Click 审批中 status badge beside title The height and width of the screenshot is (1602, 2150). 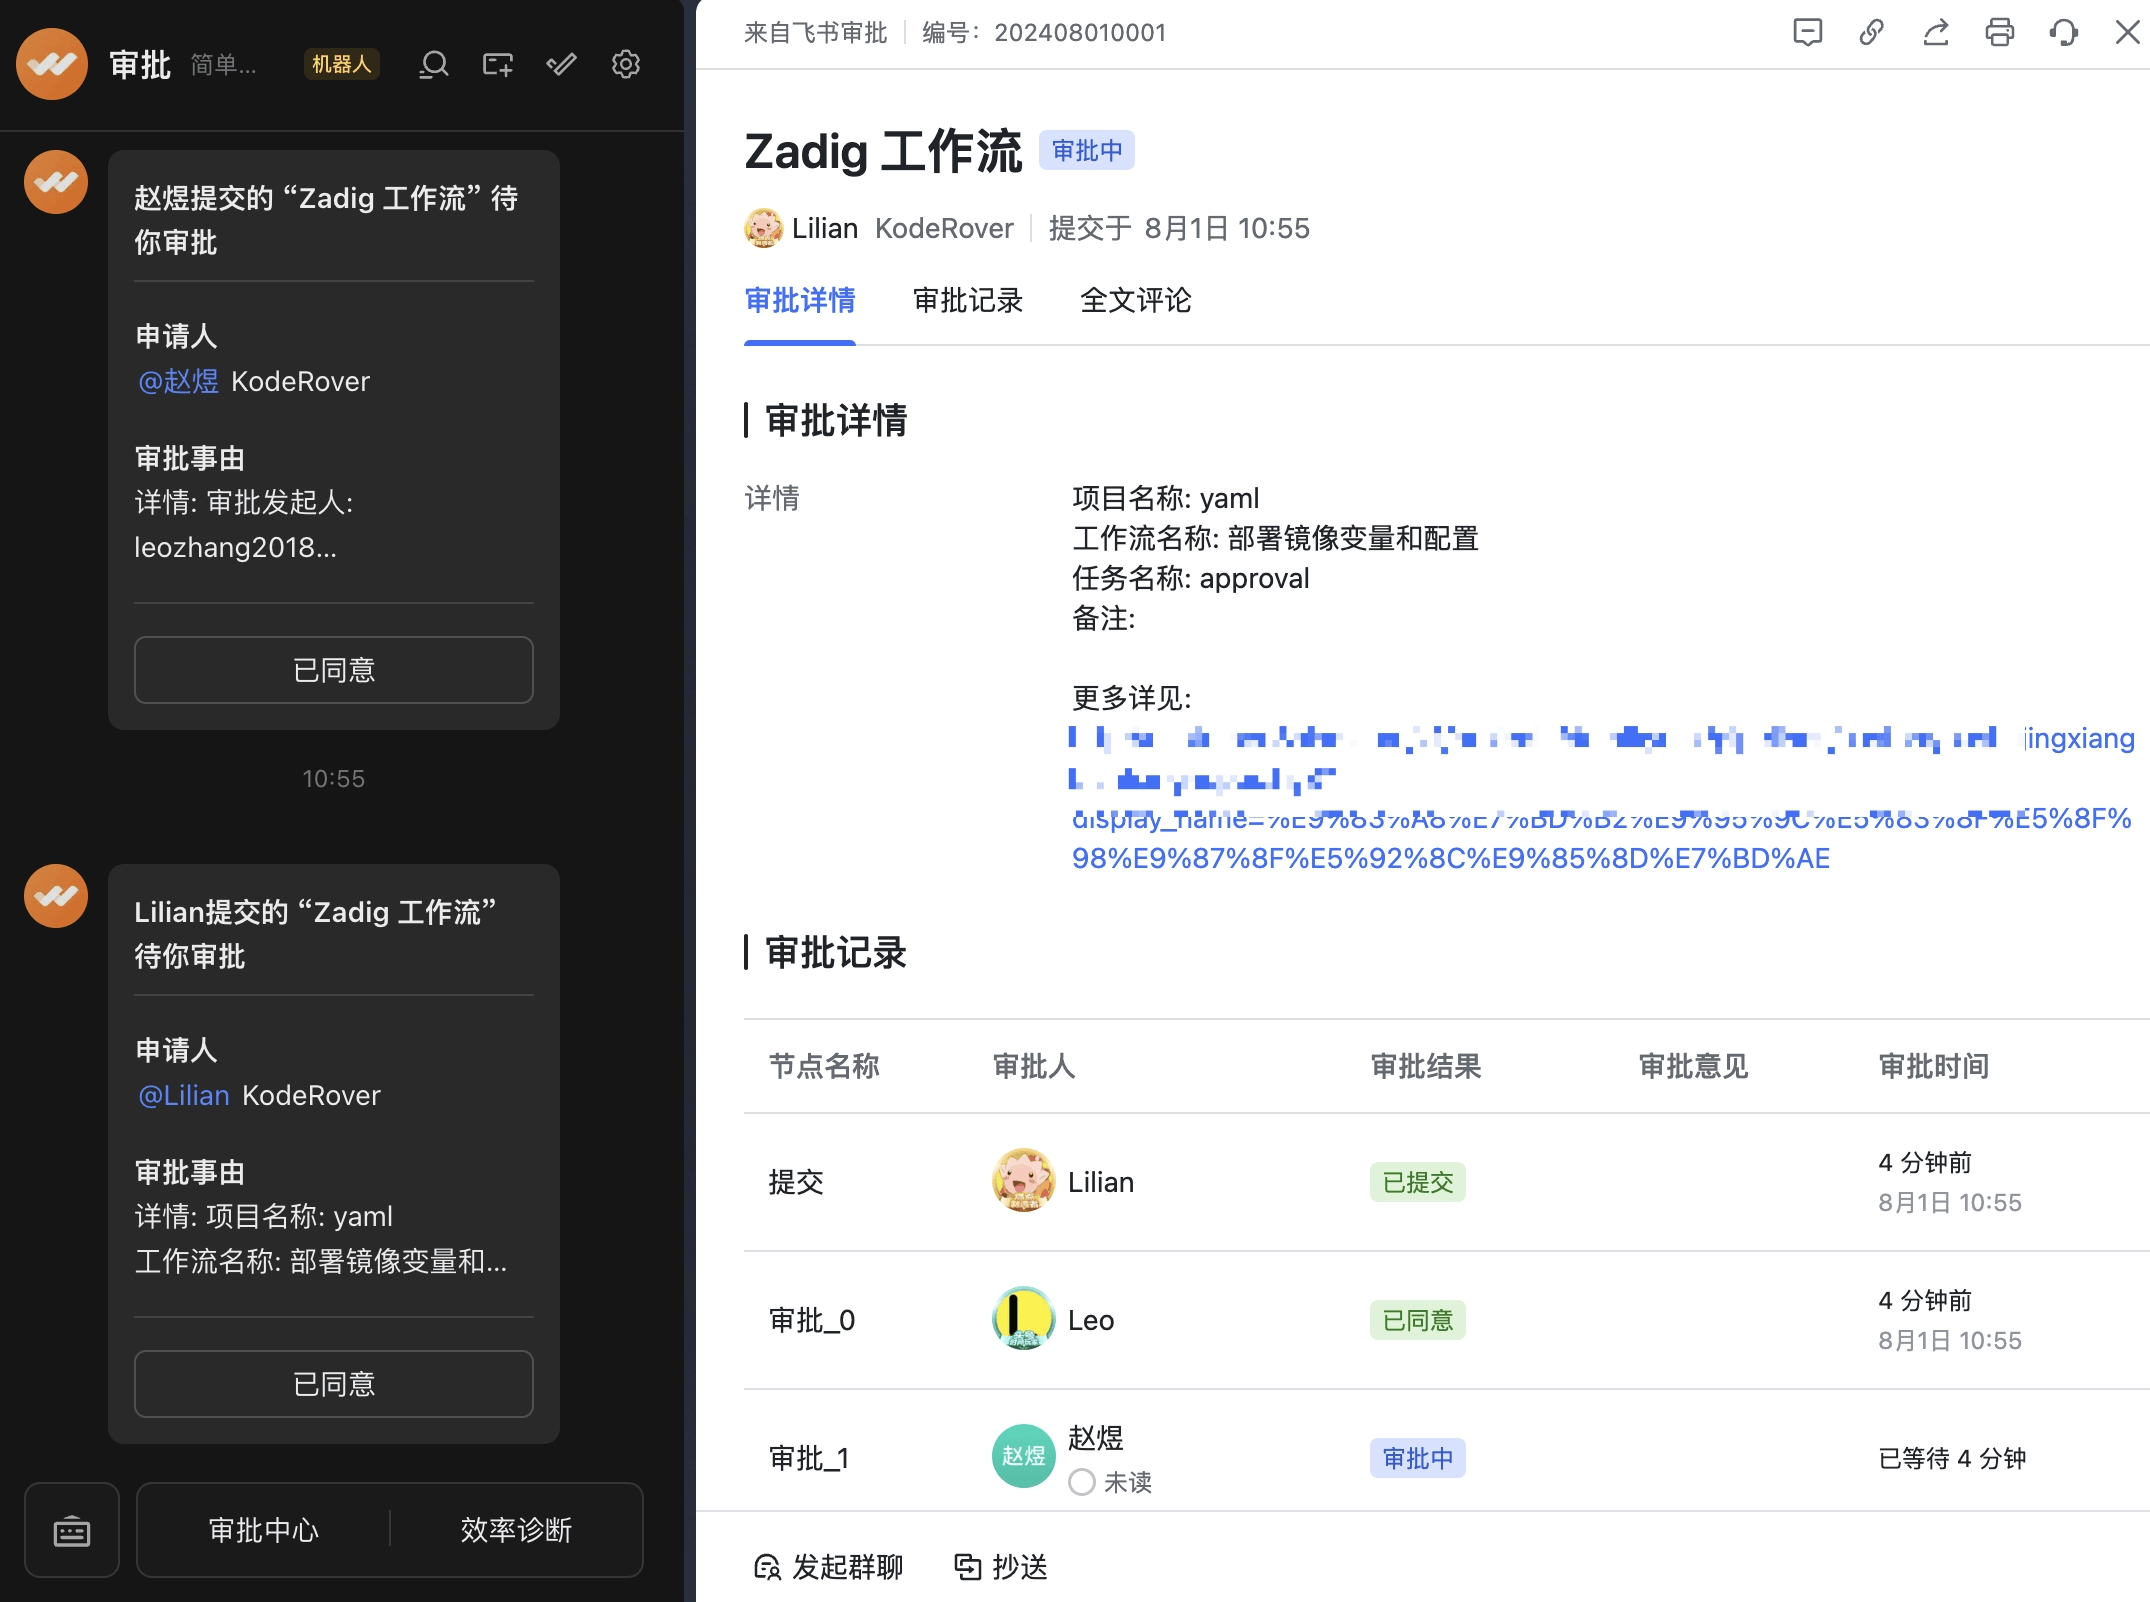pos(1087,151)
